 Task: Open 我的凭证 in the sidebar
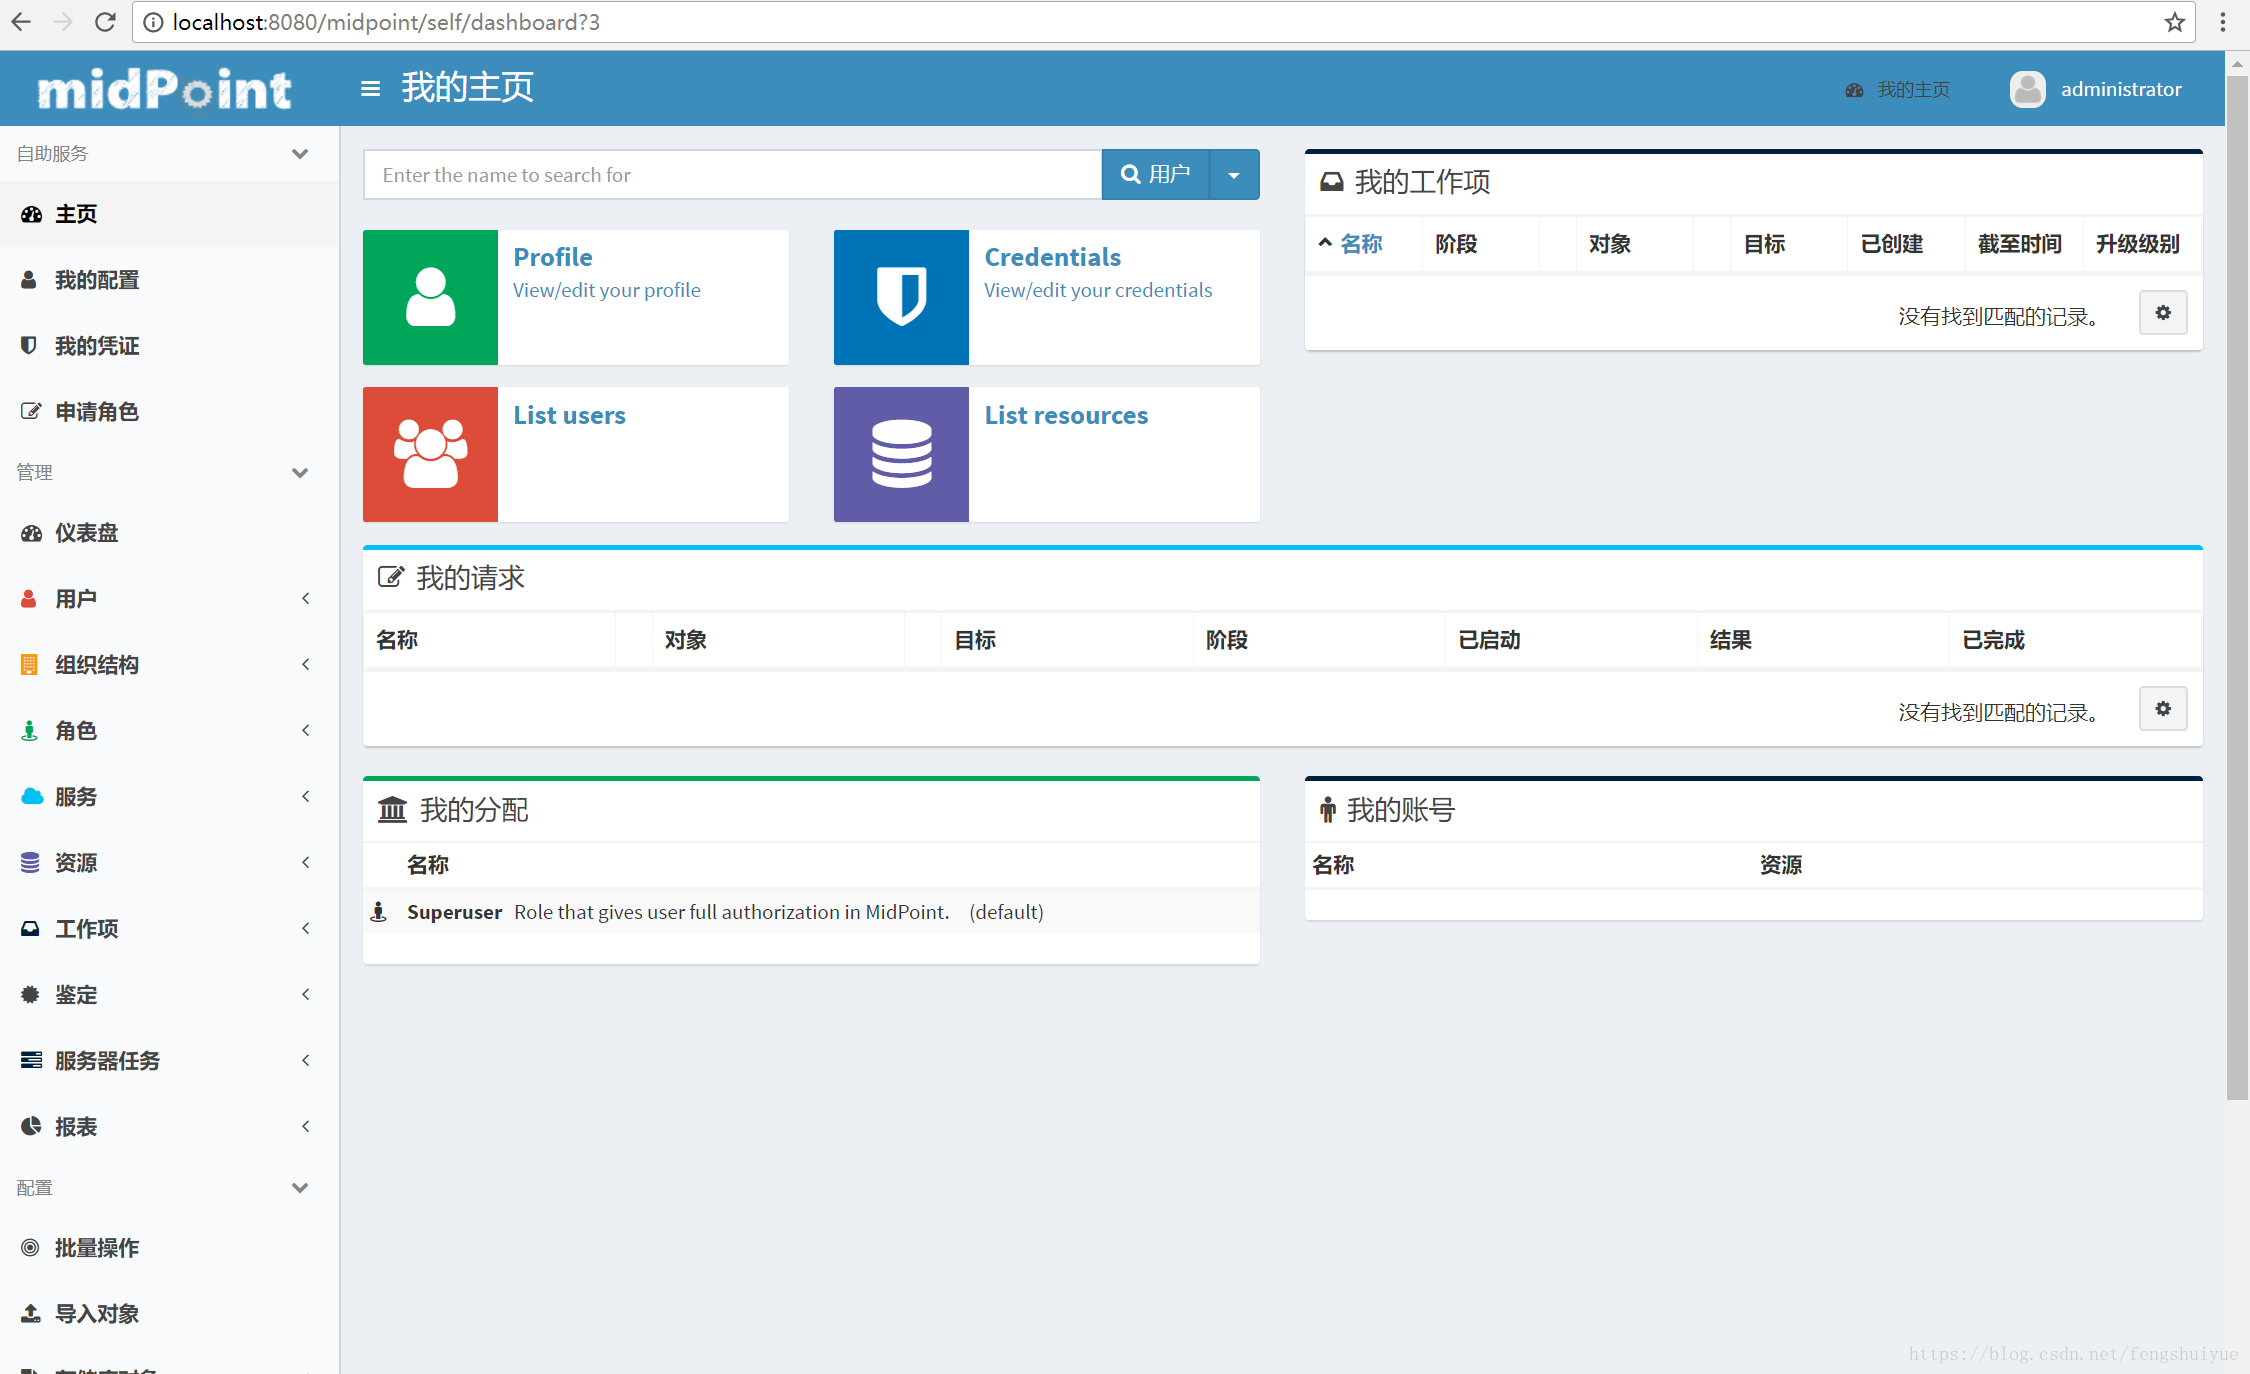[x=96, y=346]
